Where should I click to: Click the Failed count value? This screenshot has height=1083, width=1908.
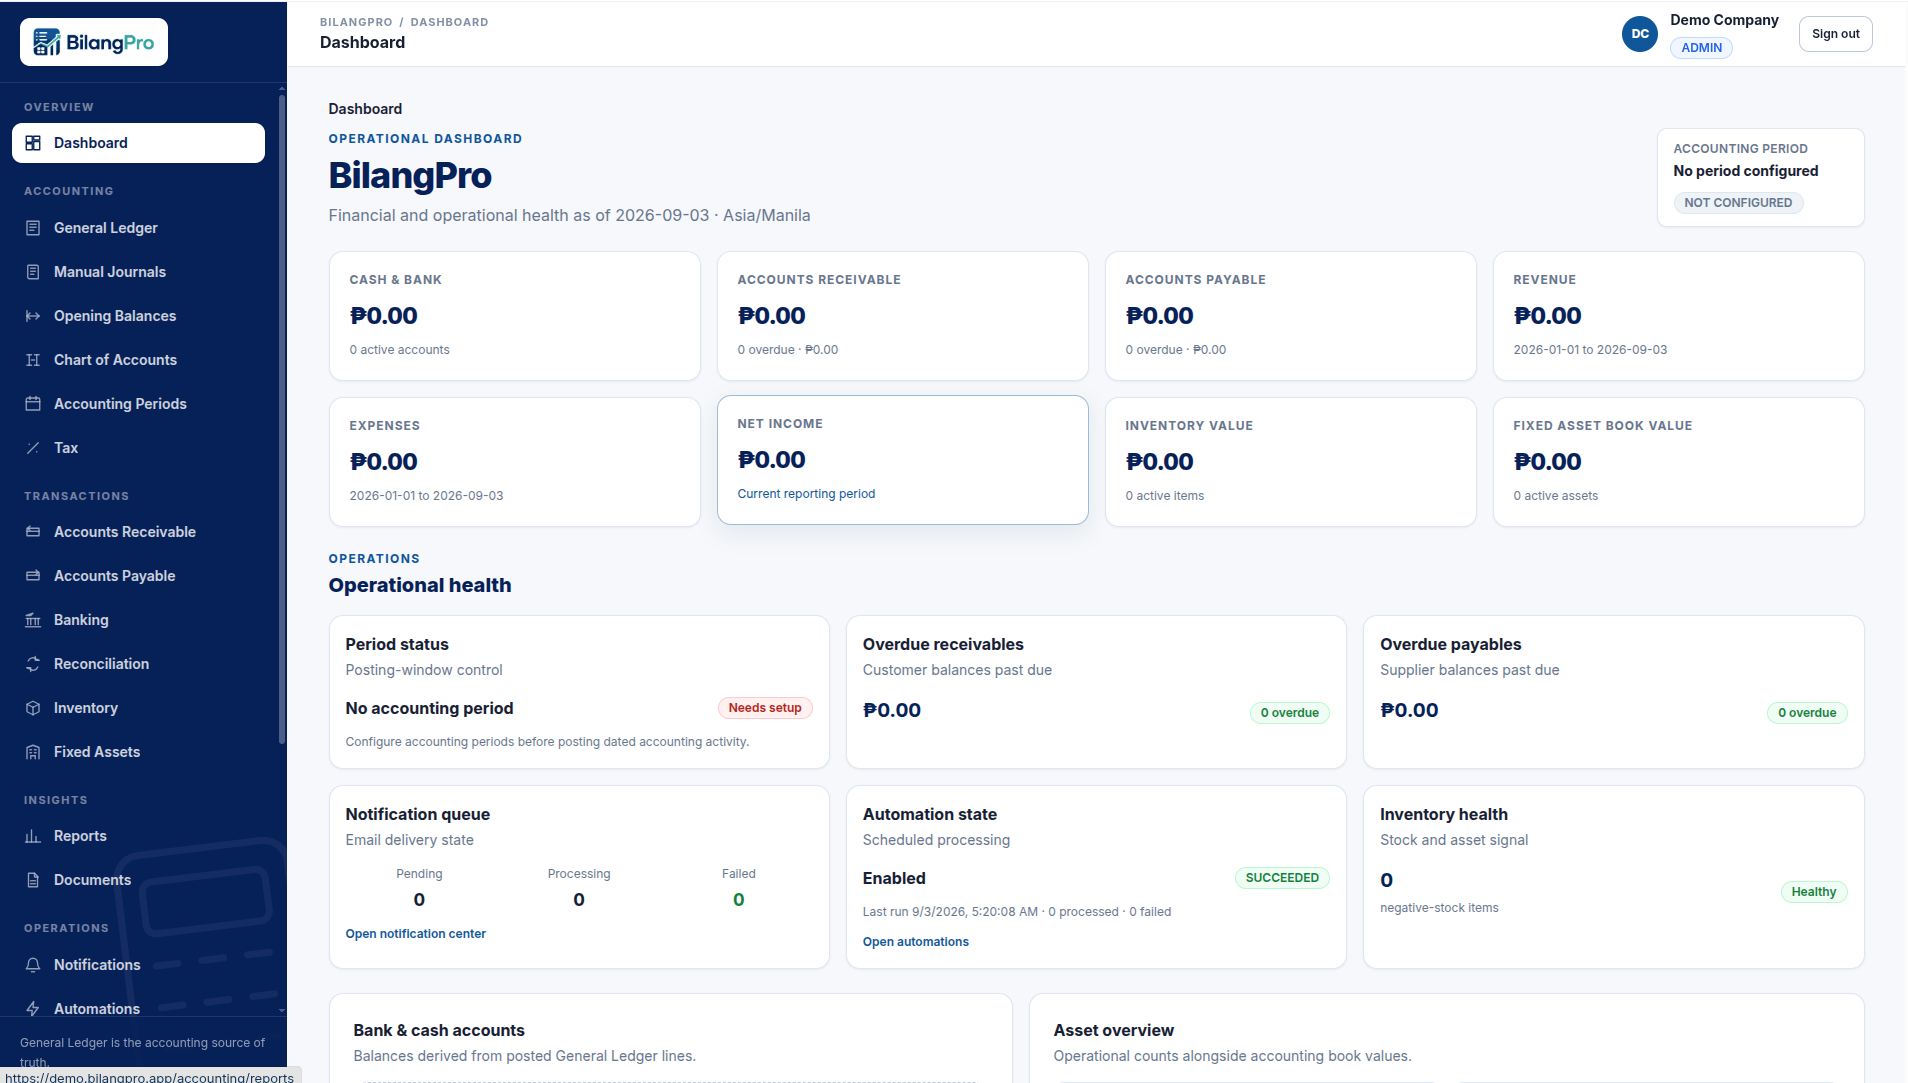(x=738, y=900)
